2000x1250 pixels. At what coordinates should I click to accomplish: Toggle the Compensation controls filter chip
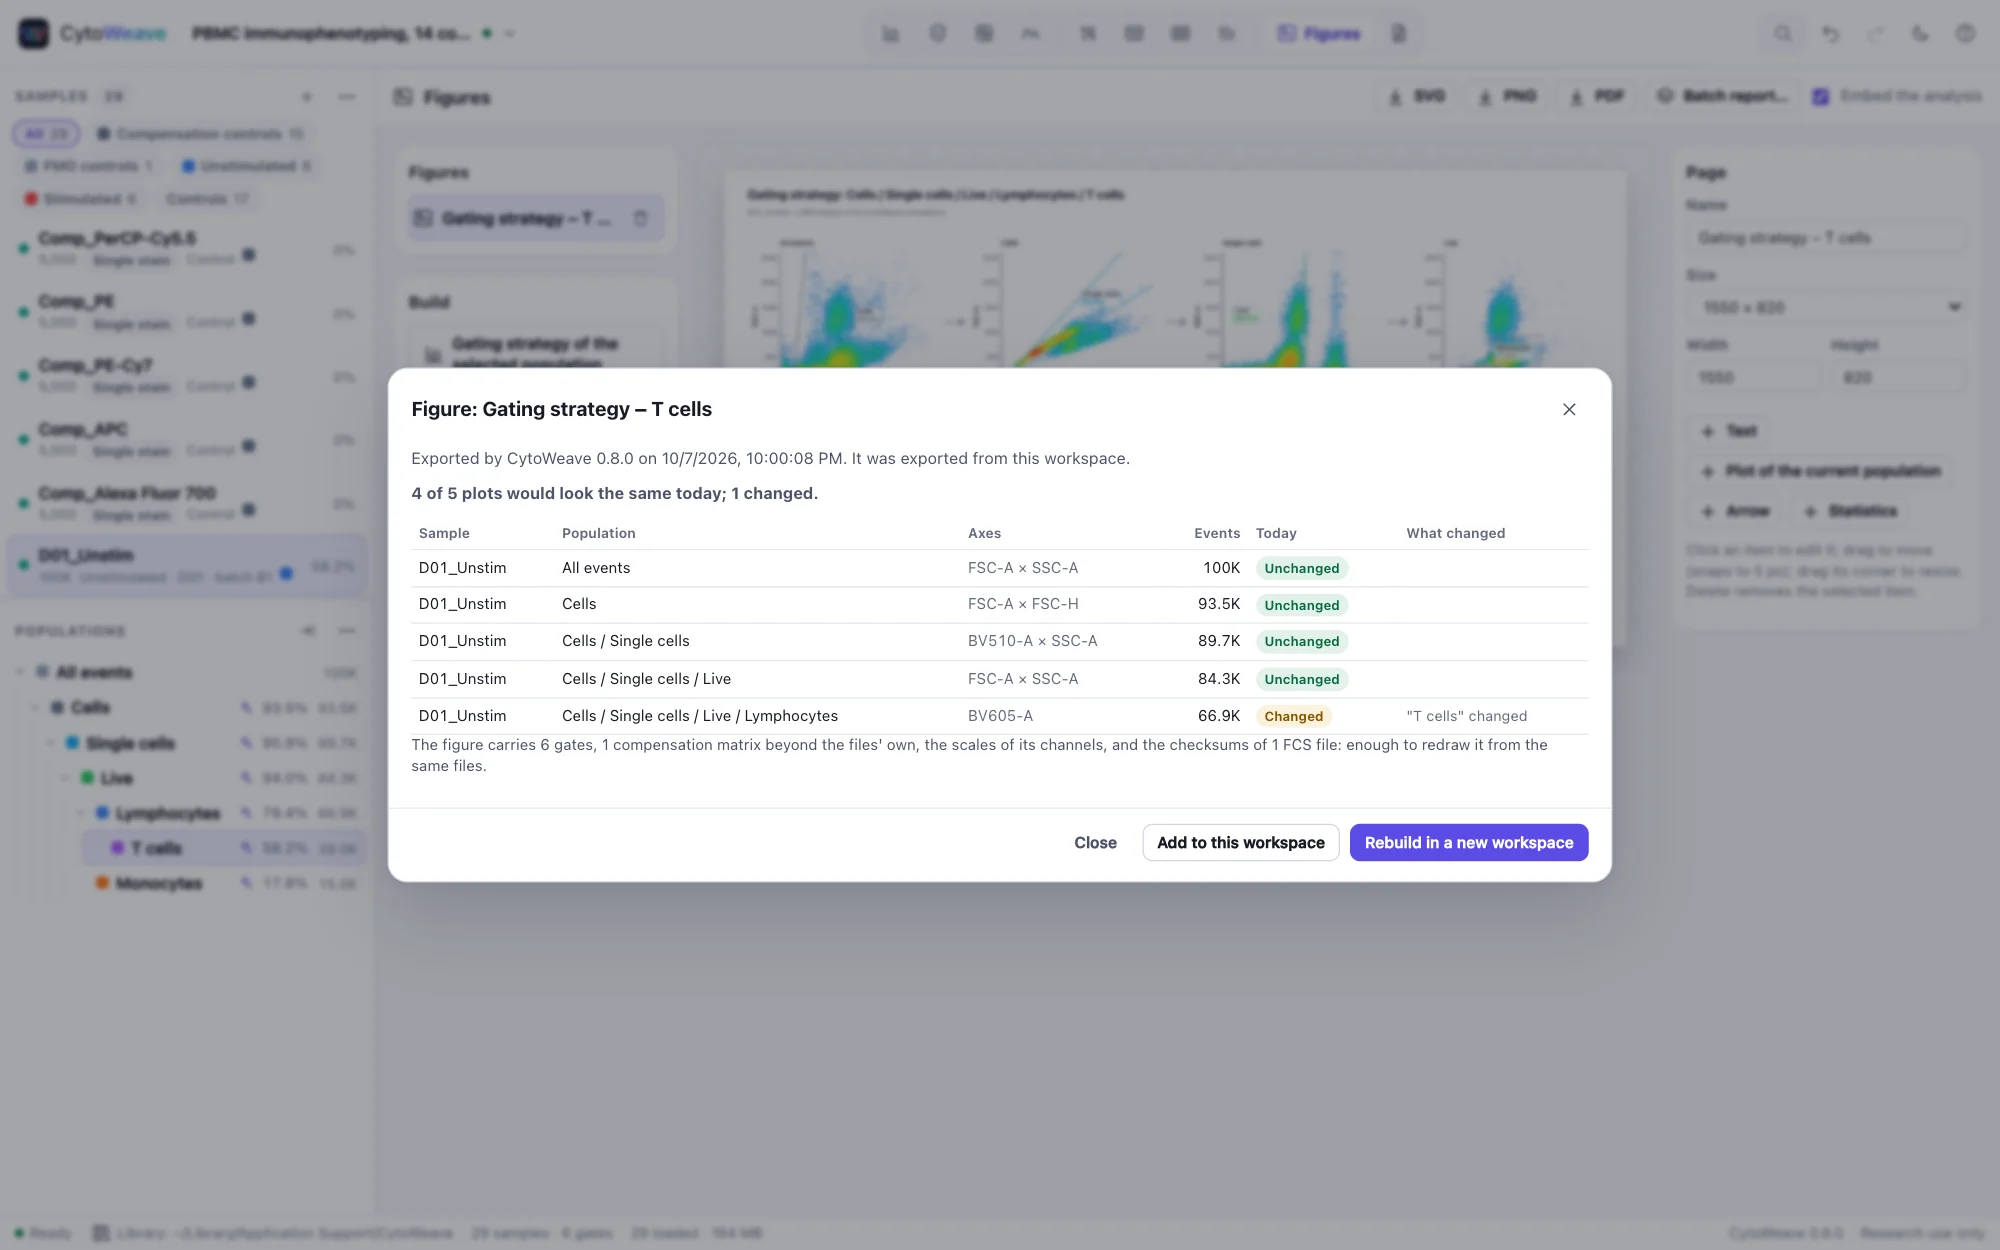[199, 133]
